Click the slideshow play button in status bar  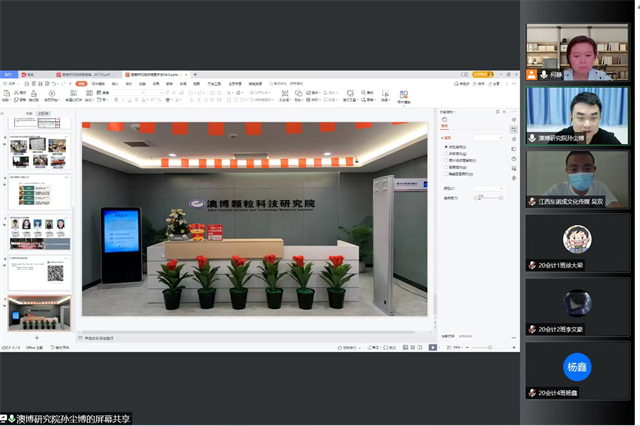click(x=433, y=347)
